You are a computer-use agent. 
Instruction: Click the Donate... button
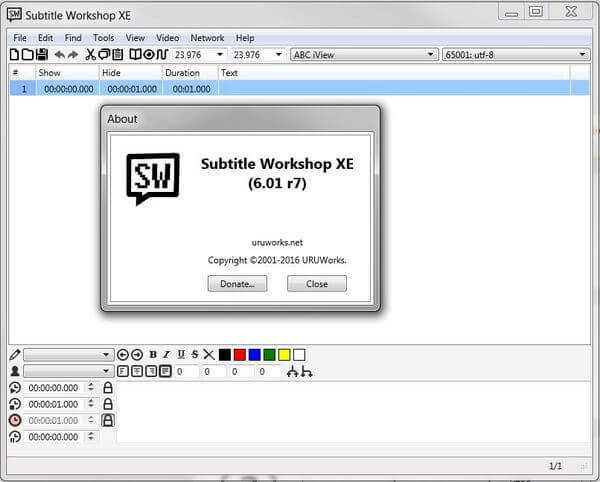(237, 284)
